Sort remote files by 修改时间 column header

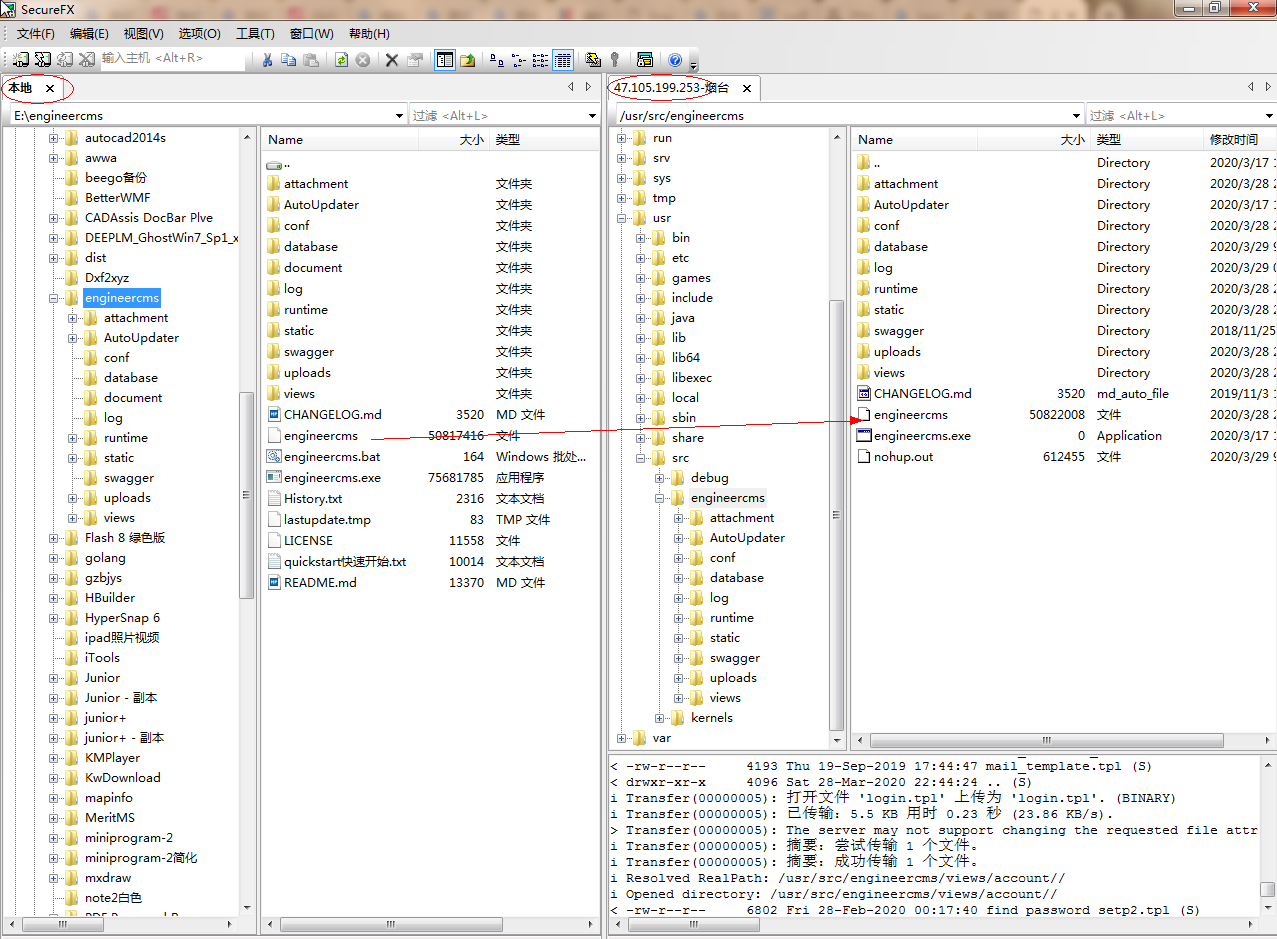coord(1234,140)
